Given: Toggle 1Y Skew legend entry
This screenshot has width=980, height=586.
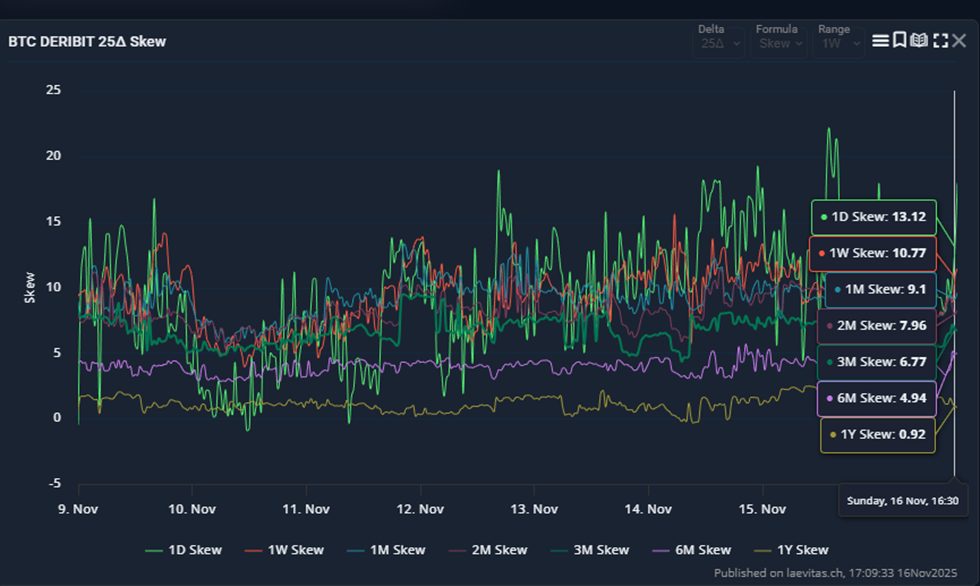Looking at the screenshot, I should (791, 549).
